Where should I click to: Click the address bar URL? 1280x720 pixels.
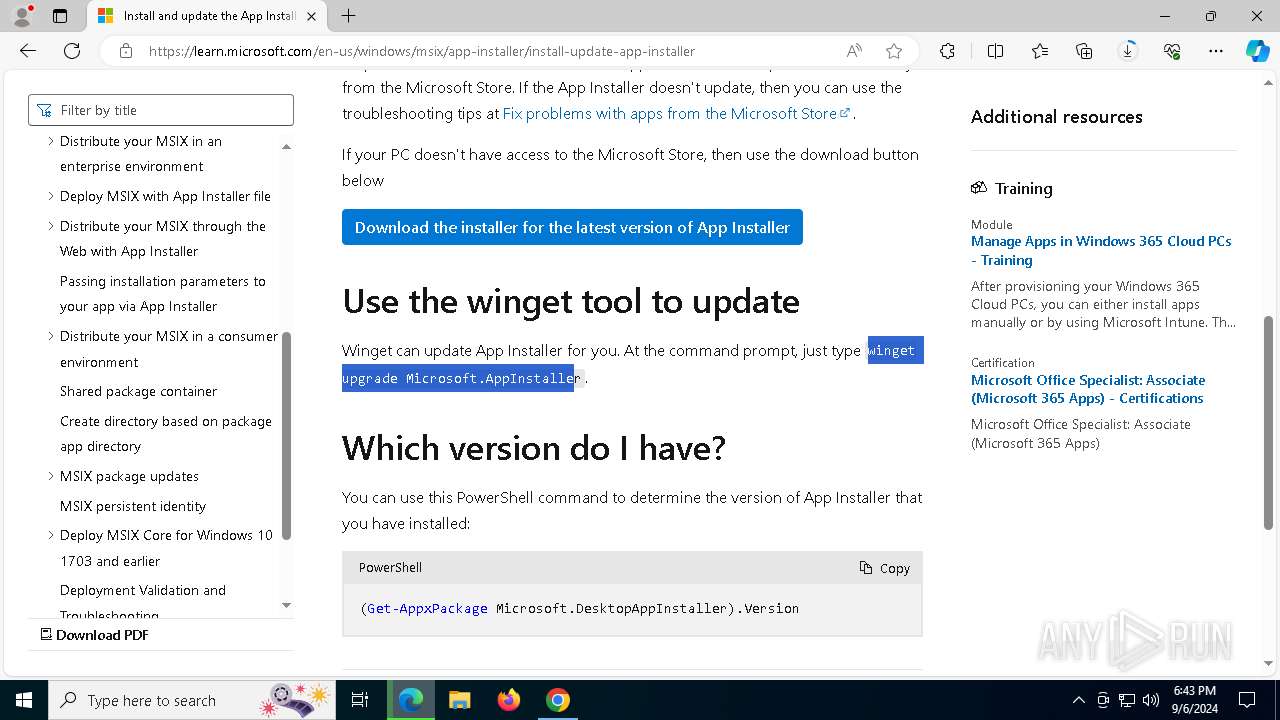[422, 51]
